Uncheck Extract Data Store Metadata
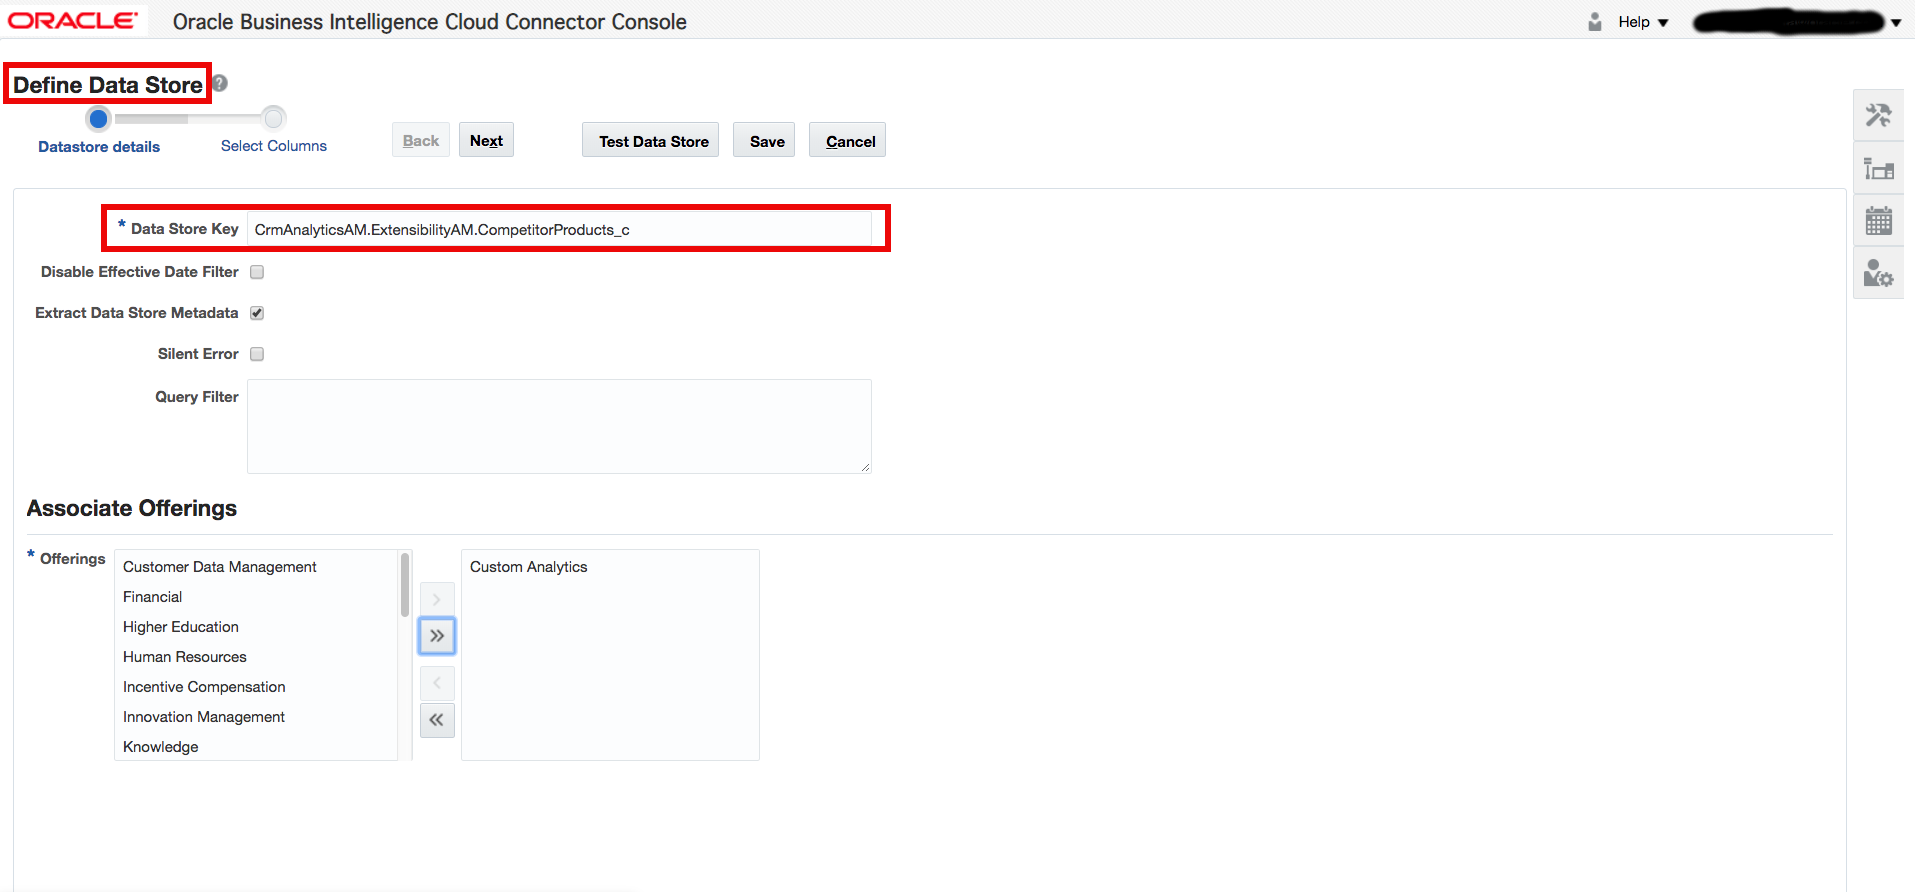The width and height of the screenshot is (1915, 892). click(x=257, y=313)
